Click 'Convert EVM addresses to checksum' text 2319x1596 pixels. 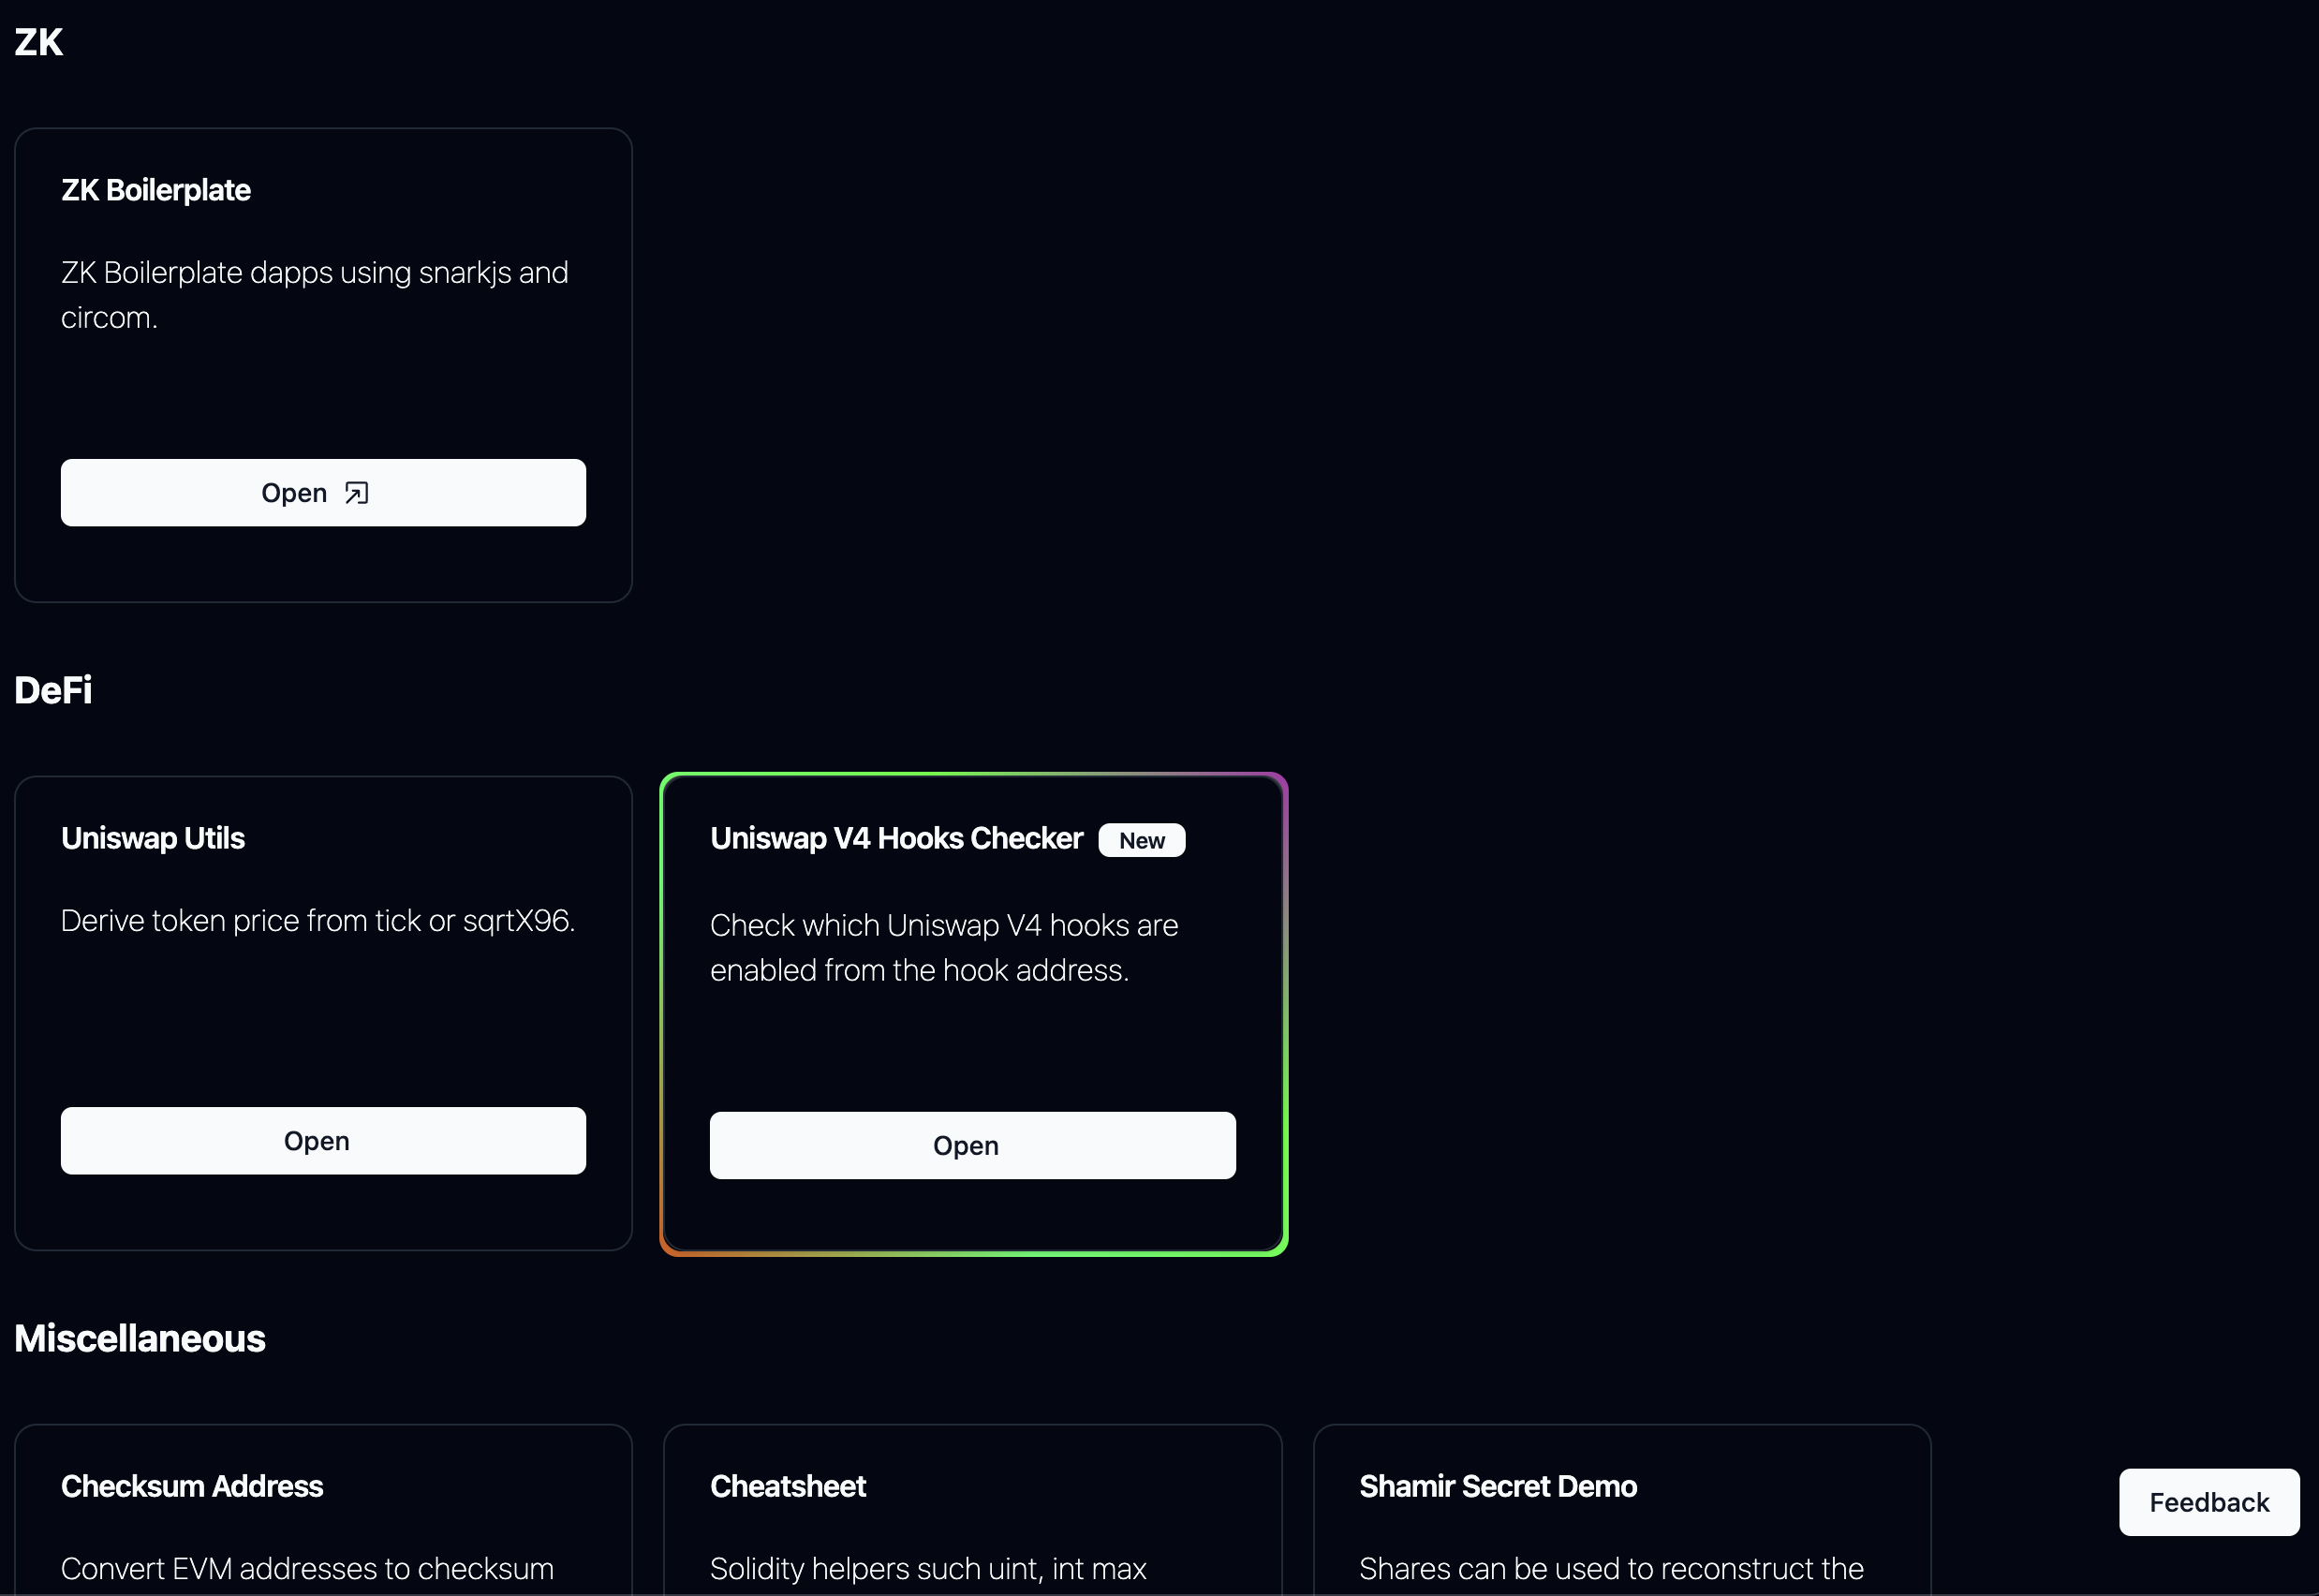(x=307, y=1568)
